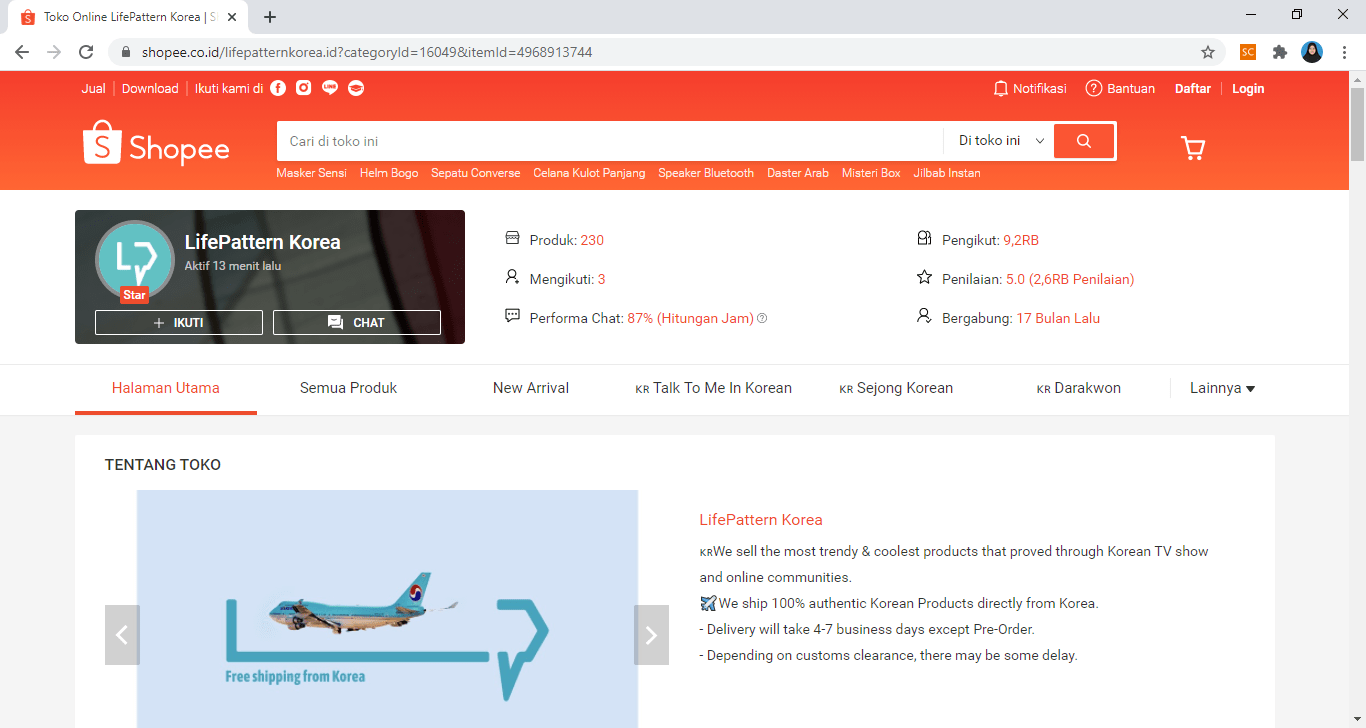
Task: Switch to the Semua Produk tab
Action: [348, 388]
